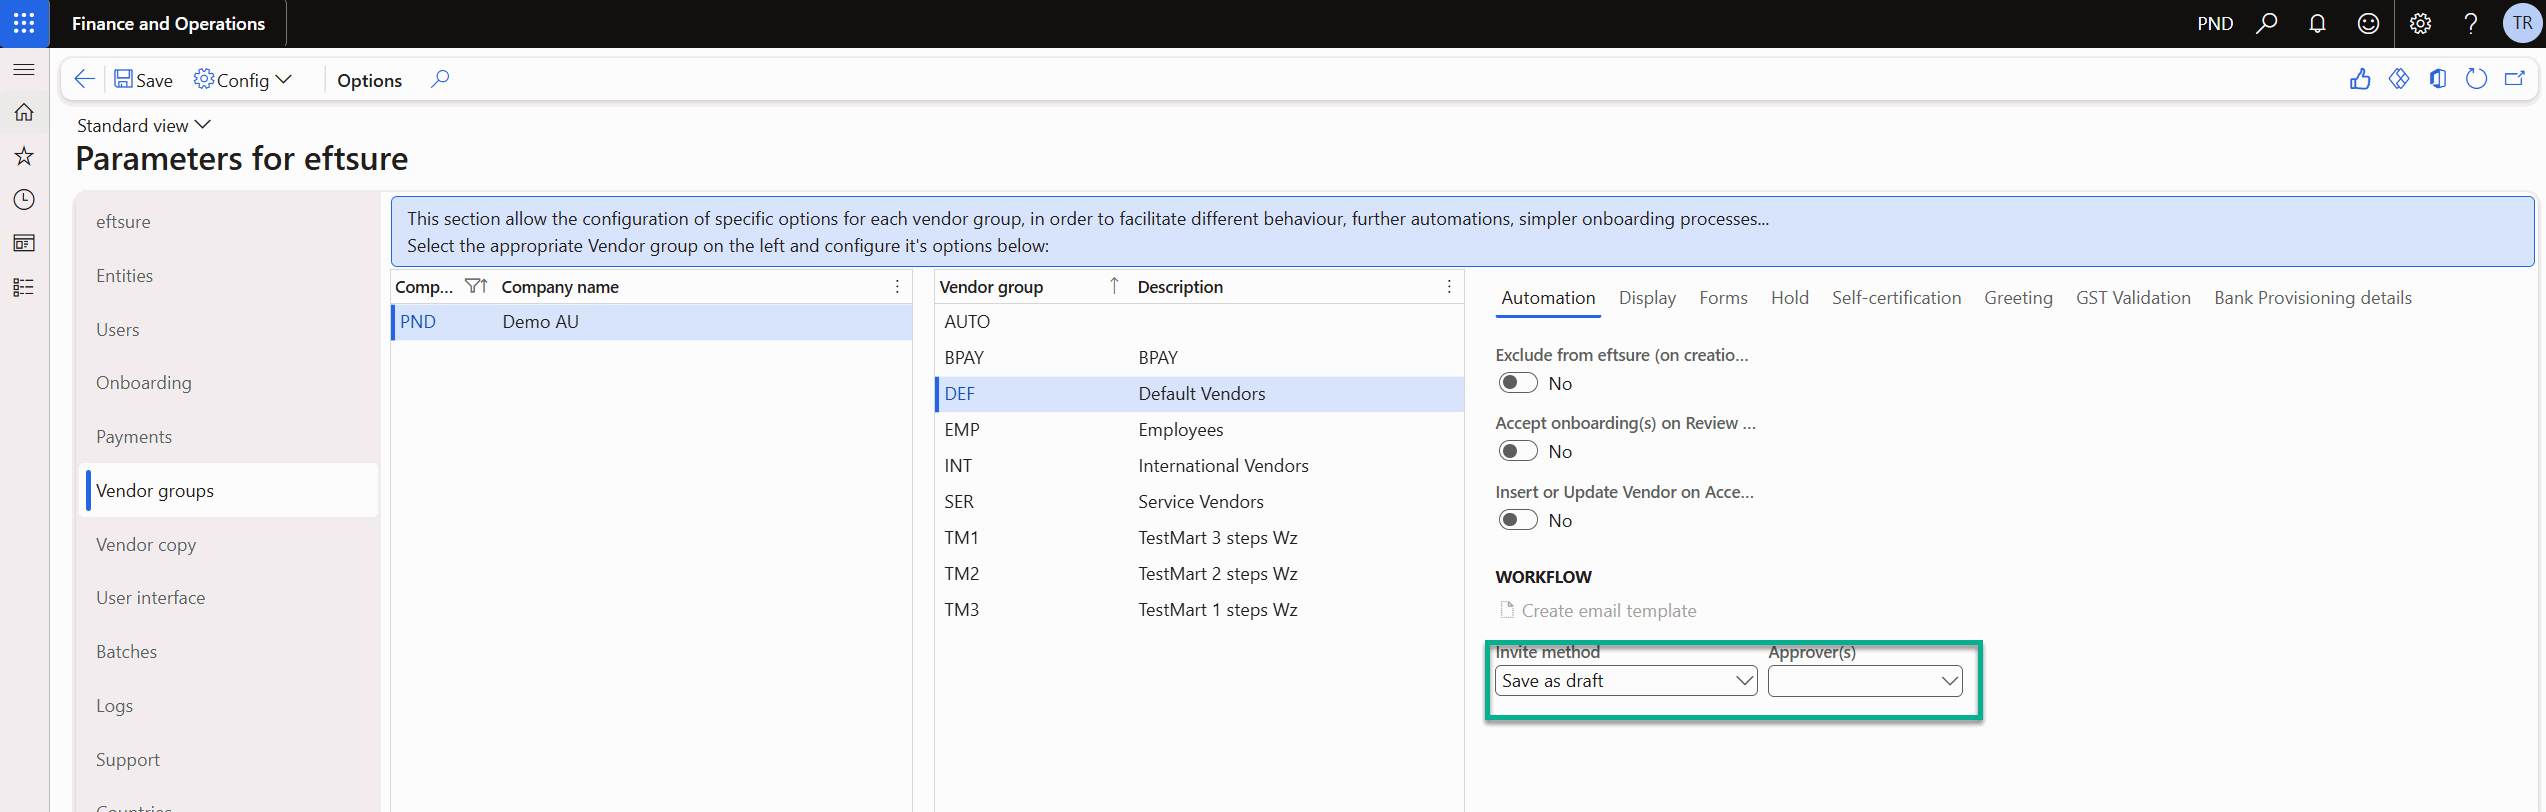Click the Power Apps diamond icon

[2399, 79]
